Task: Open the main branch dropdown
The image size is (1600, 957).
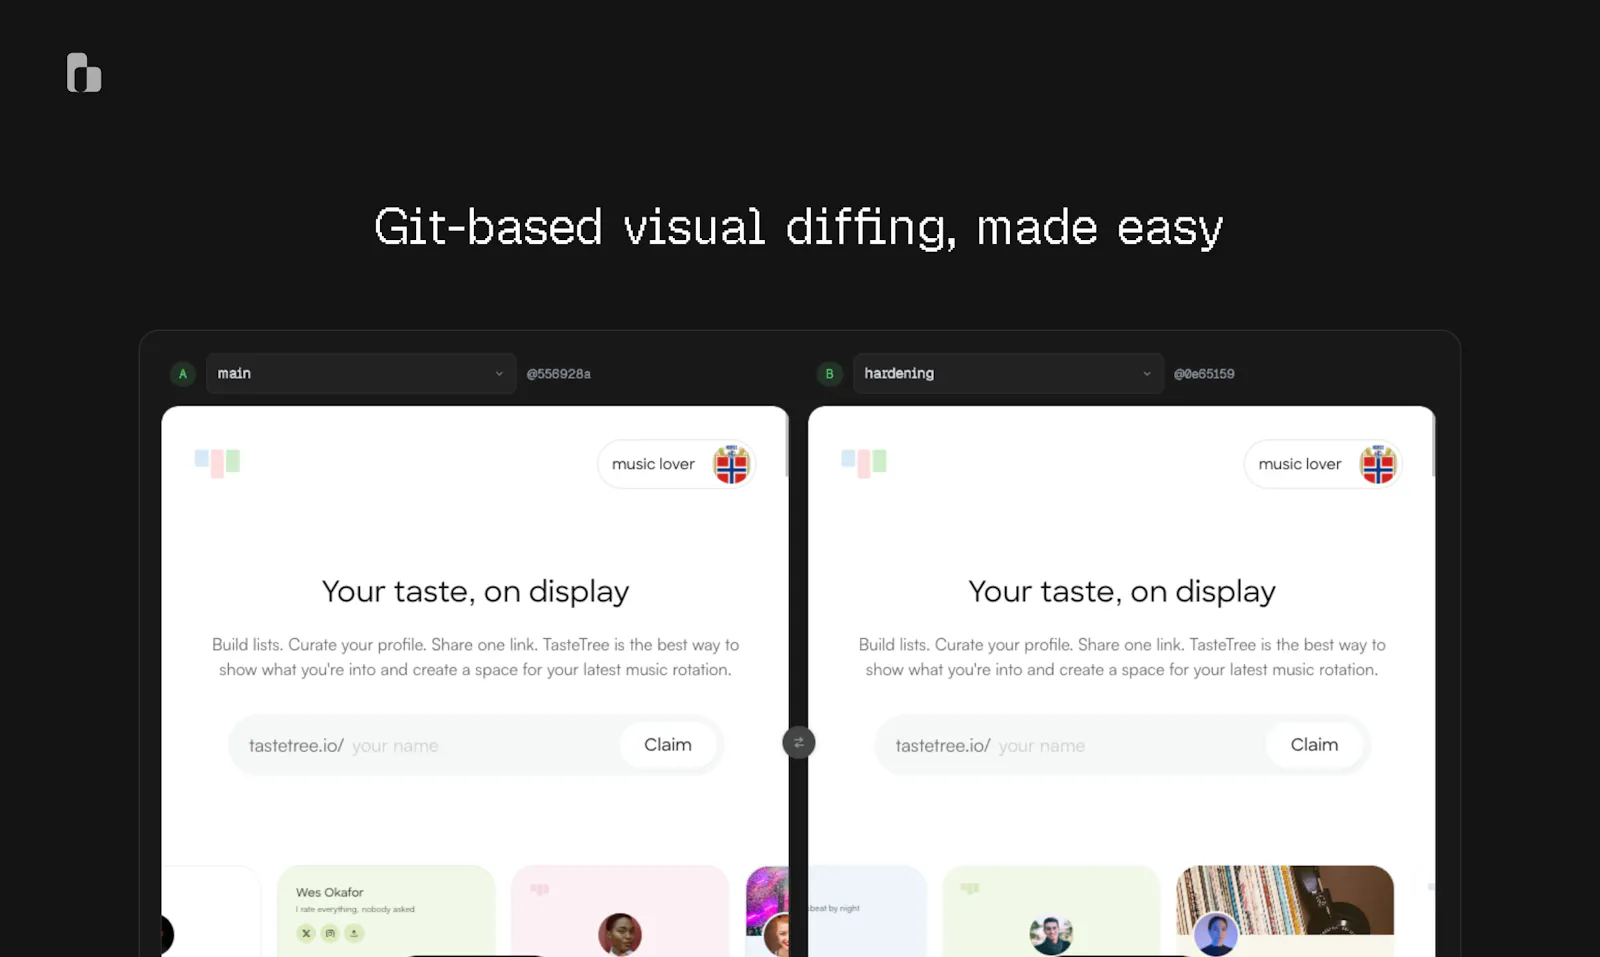Action: [361, 373]
